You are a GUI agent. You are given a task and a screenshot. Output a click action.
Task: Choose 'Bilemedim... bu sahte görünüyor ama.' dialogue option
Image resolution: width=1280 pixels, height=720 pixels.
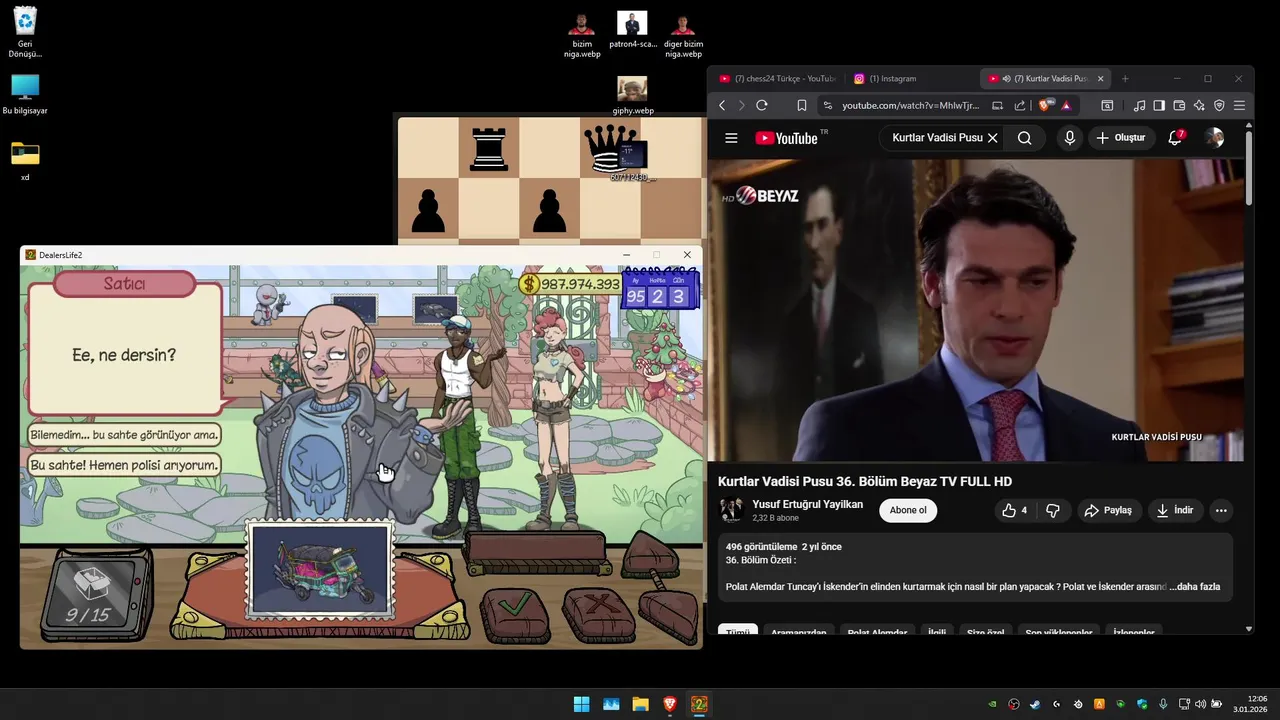124,435
